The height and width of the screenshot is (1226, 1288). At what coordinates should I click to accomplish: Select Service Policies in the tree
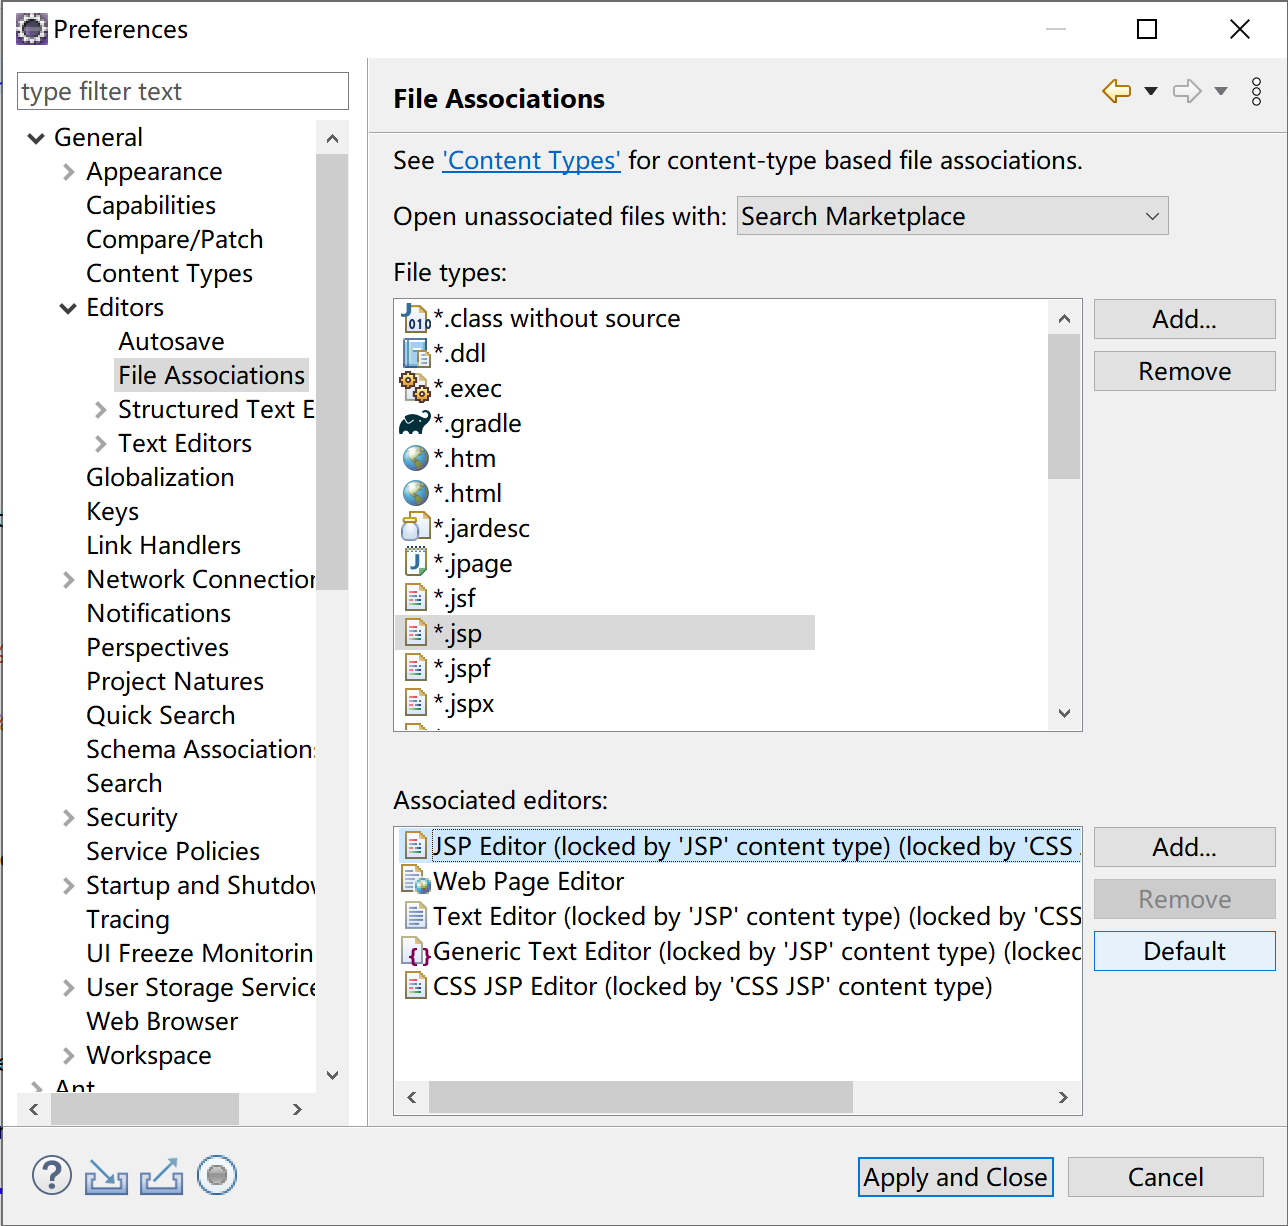pyautogui.click(x=173, y=852)
